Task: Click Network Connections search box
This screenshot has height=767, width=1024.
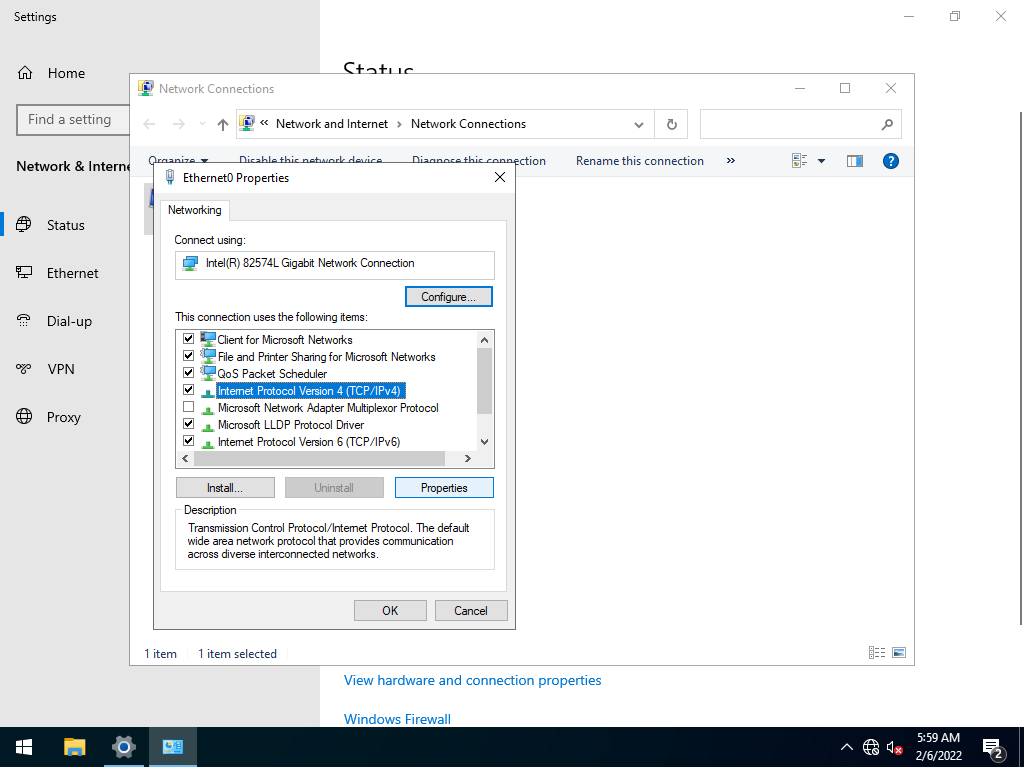Action: (801, 124)
